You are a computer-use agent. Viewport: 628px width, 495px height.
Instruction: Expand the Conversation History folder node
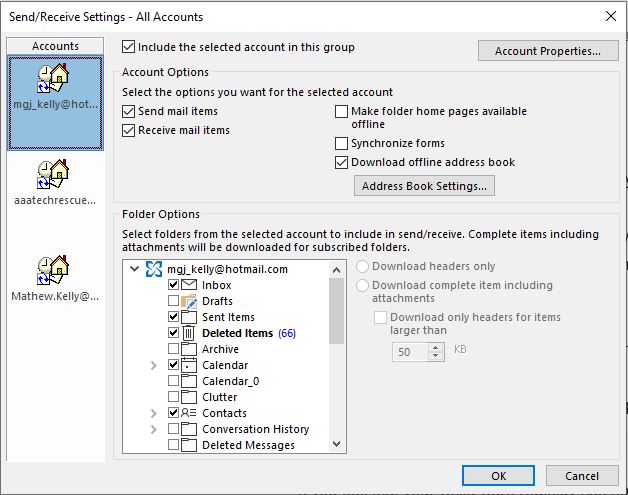(153, 429)
